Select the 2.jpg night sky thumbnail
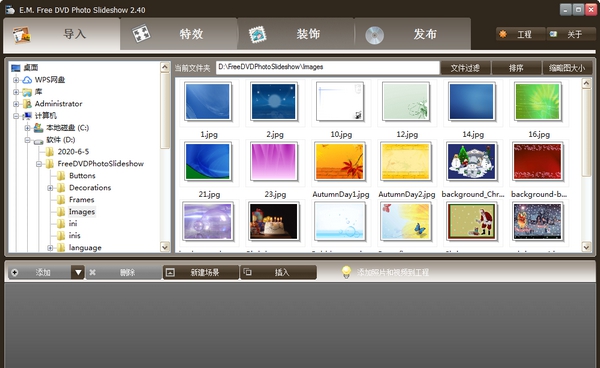Image resolution: width=600 pixels, height=368 pixels. [x=274, y=102]
